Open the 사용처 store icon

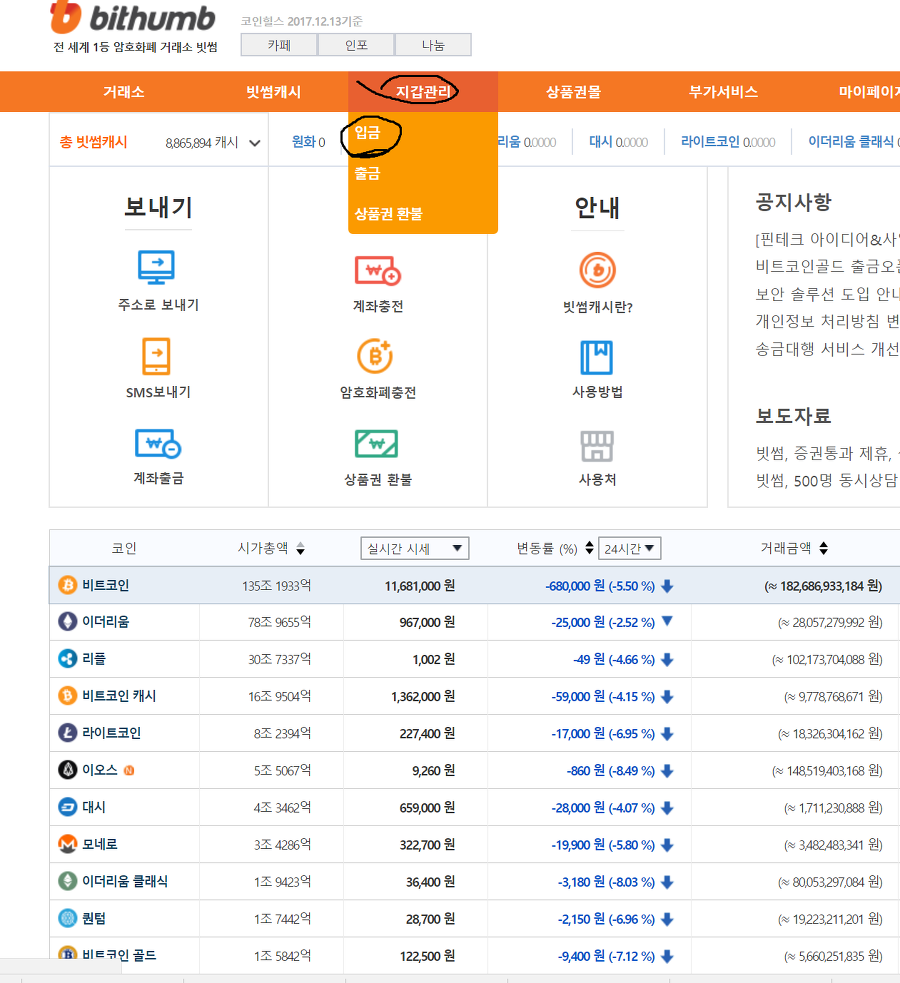pos(596,445)
